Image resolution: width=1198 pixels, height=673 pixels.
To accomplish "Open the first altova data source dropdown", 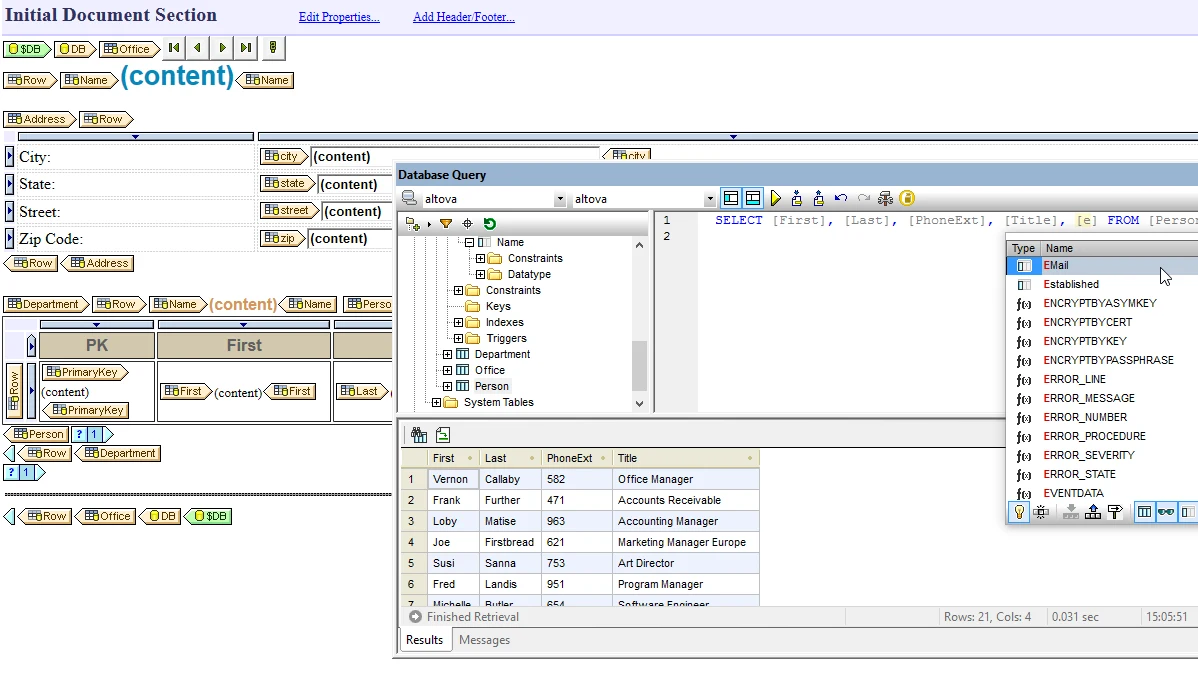I will [x=559, y=199].
